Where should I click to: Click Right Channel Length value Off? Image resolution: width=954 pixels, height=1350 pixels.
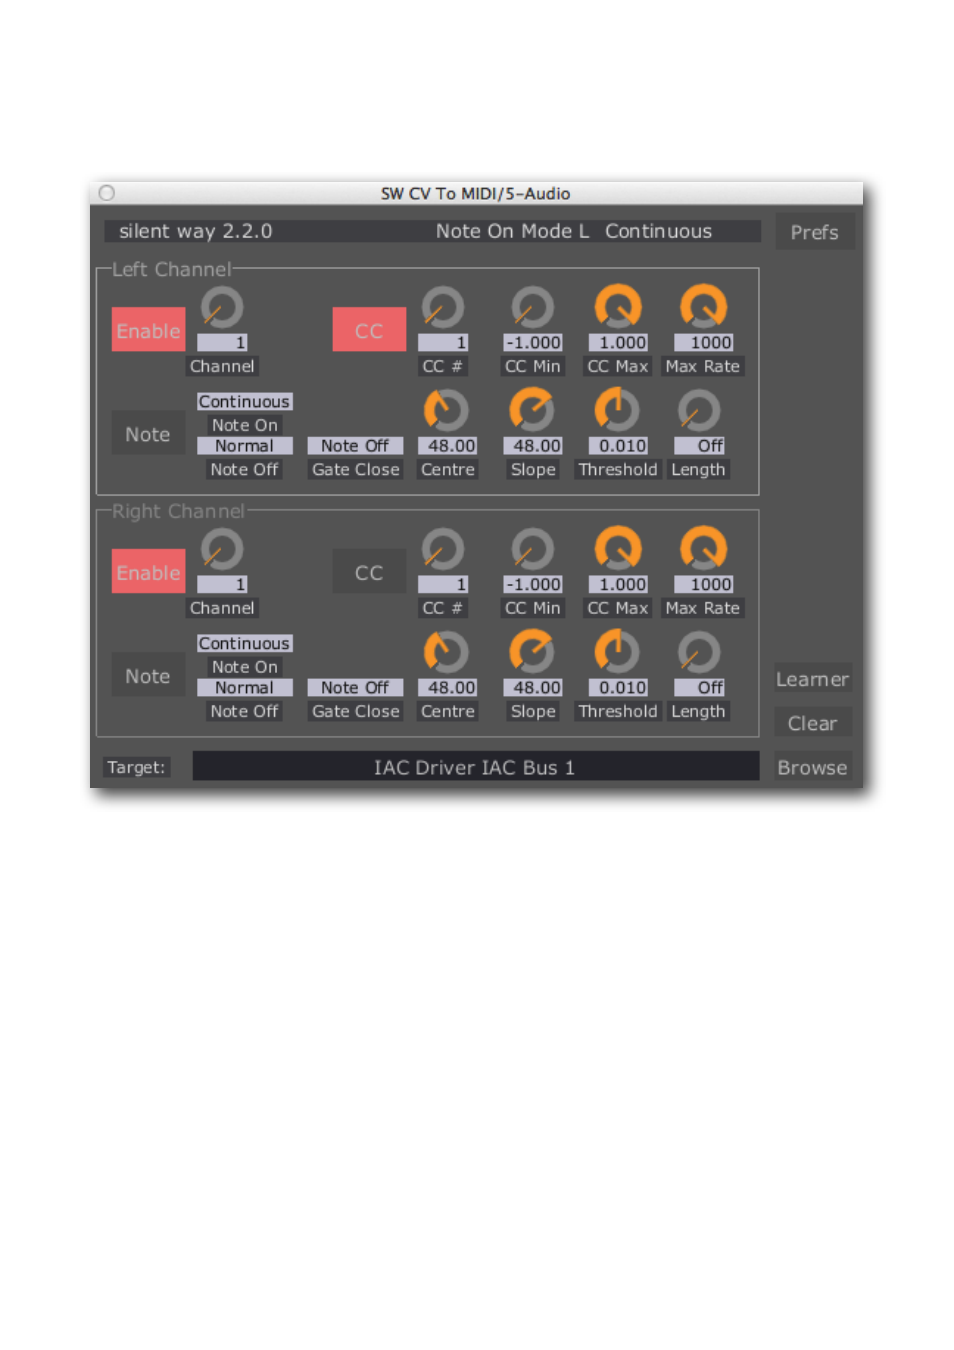pyautogui.click(x=699, y=688)
